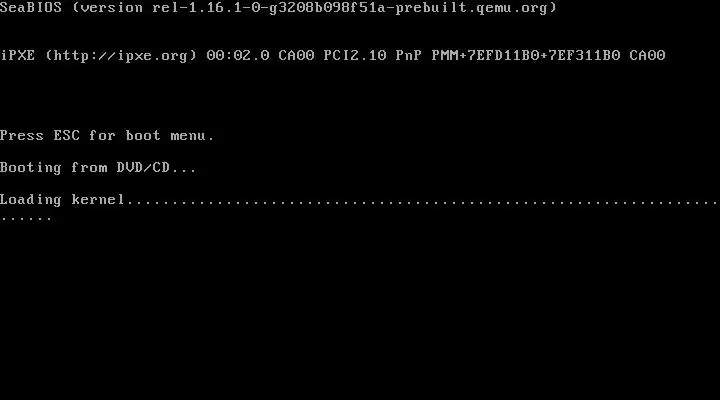Click the PMM+7EFD11B0+7EF311B0 address text
This screenshot has width=720, height=400.
click(x=526, y=56)
